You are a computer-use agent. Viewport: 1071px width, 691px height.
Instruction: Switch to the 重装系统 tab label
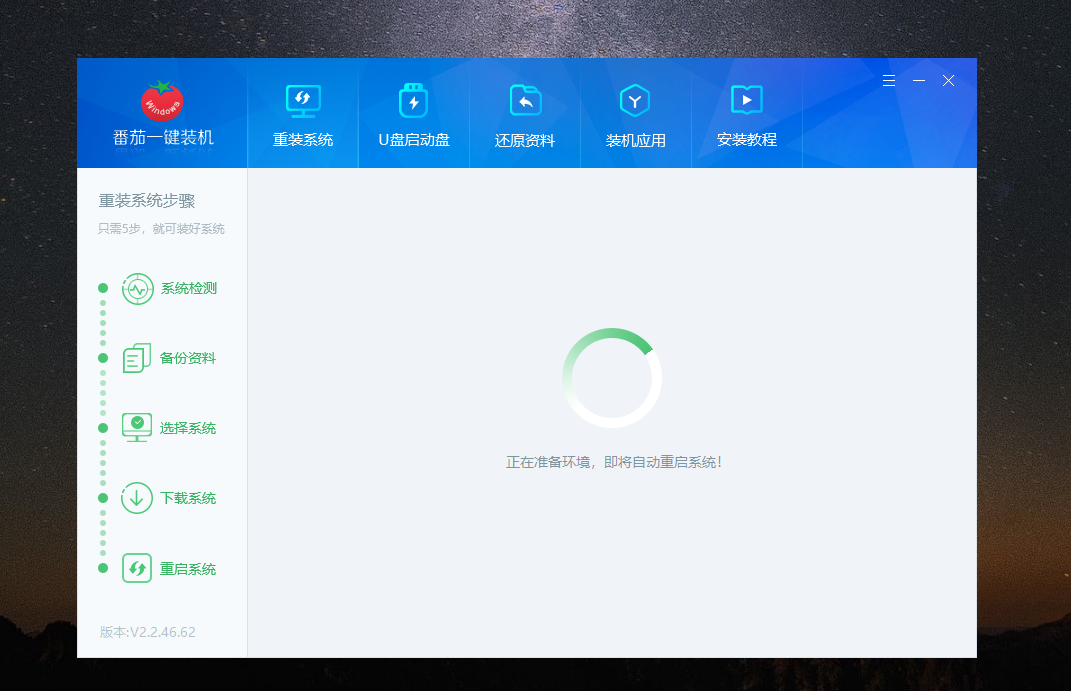(303, 140)
